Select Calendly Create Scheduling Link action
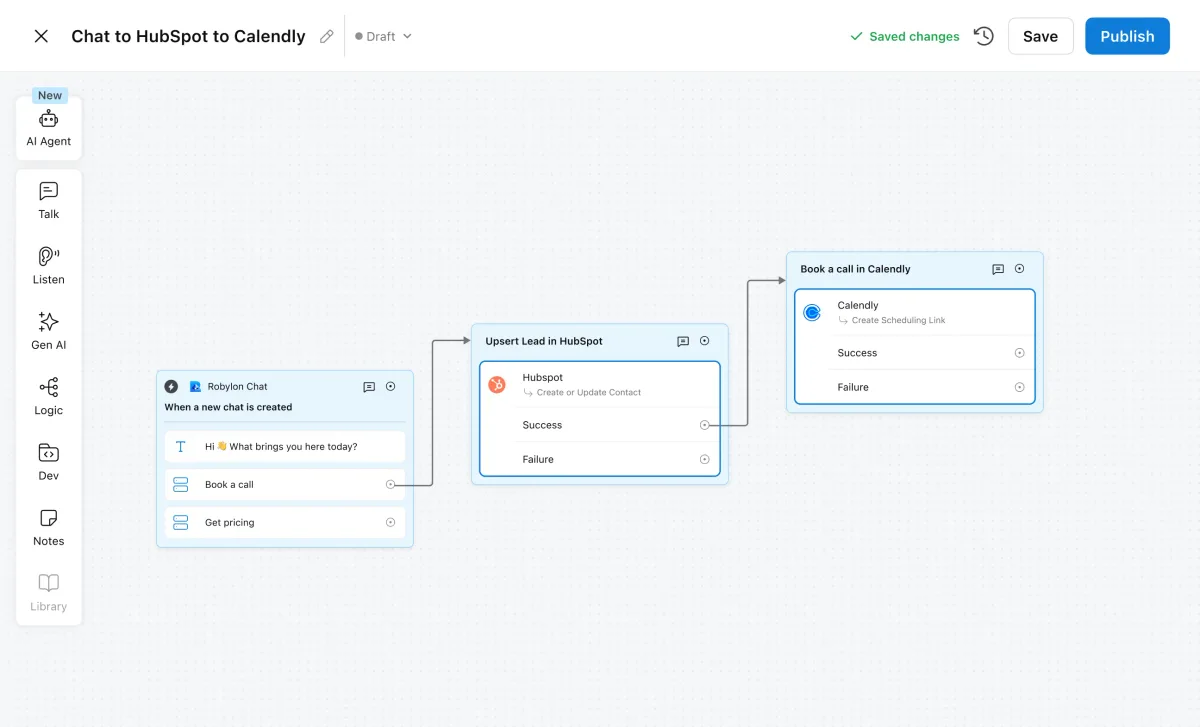The image size is (1200, 727). 915,312
